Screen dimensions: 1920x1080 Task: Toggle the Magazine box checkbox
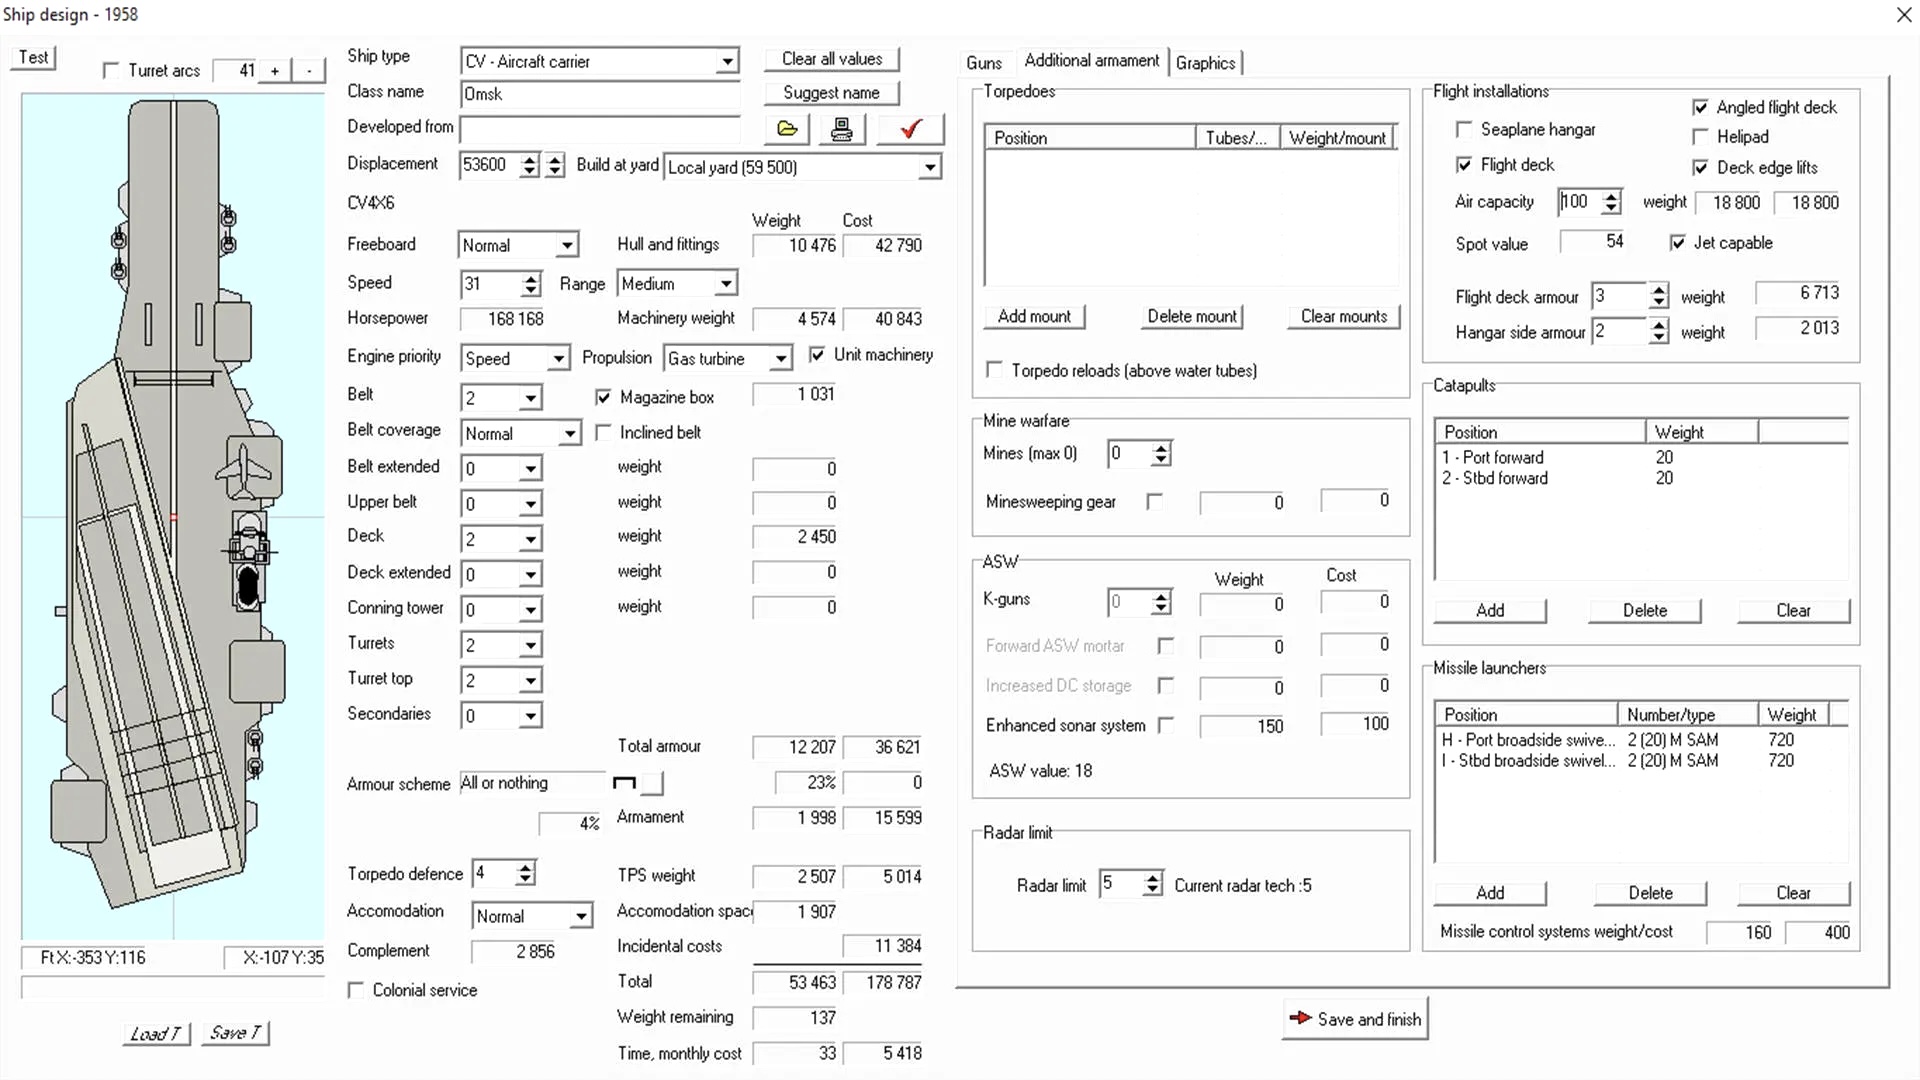point(603,397)
